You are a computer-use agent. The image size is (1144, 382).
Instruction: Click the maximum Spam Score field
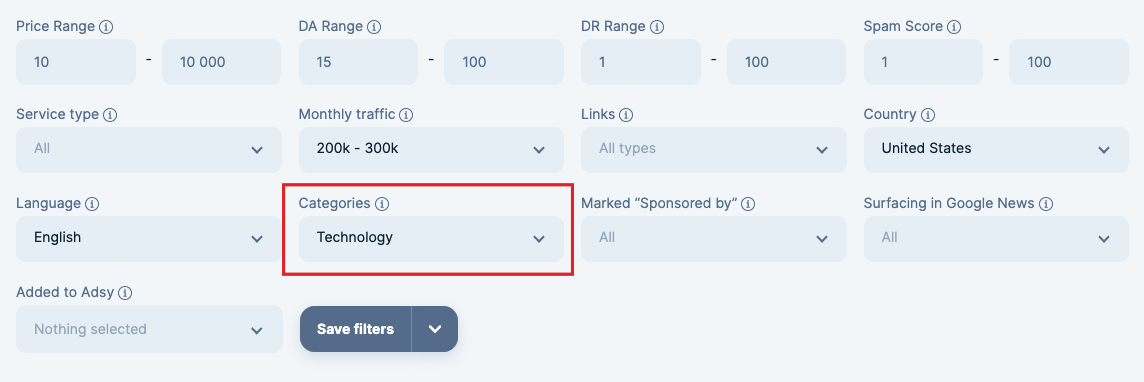click(x=1069, y=62)
